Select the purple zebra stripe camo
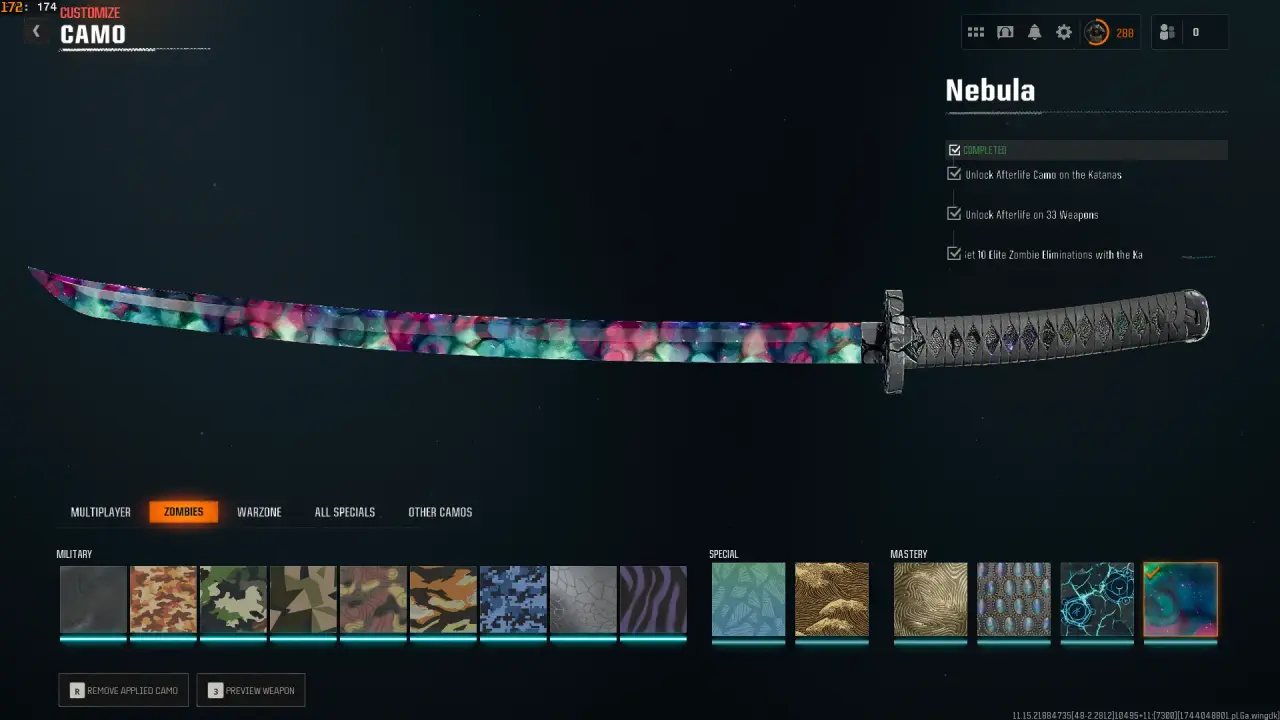Screen dimensions: 1280x720 pos(654,600)
